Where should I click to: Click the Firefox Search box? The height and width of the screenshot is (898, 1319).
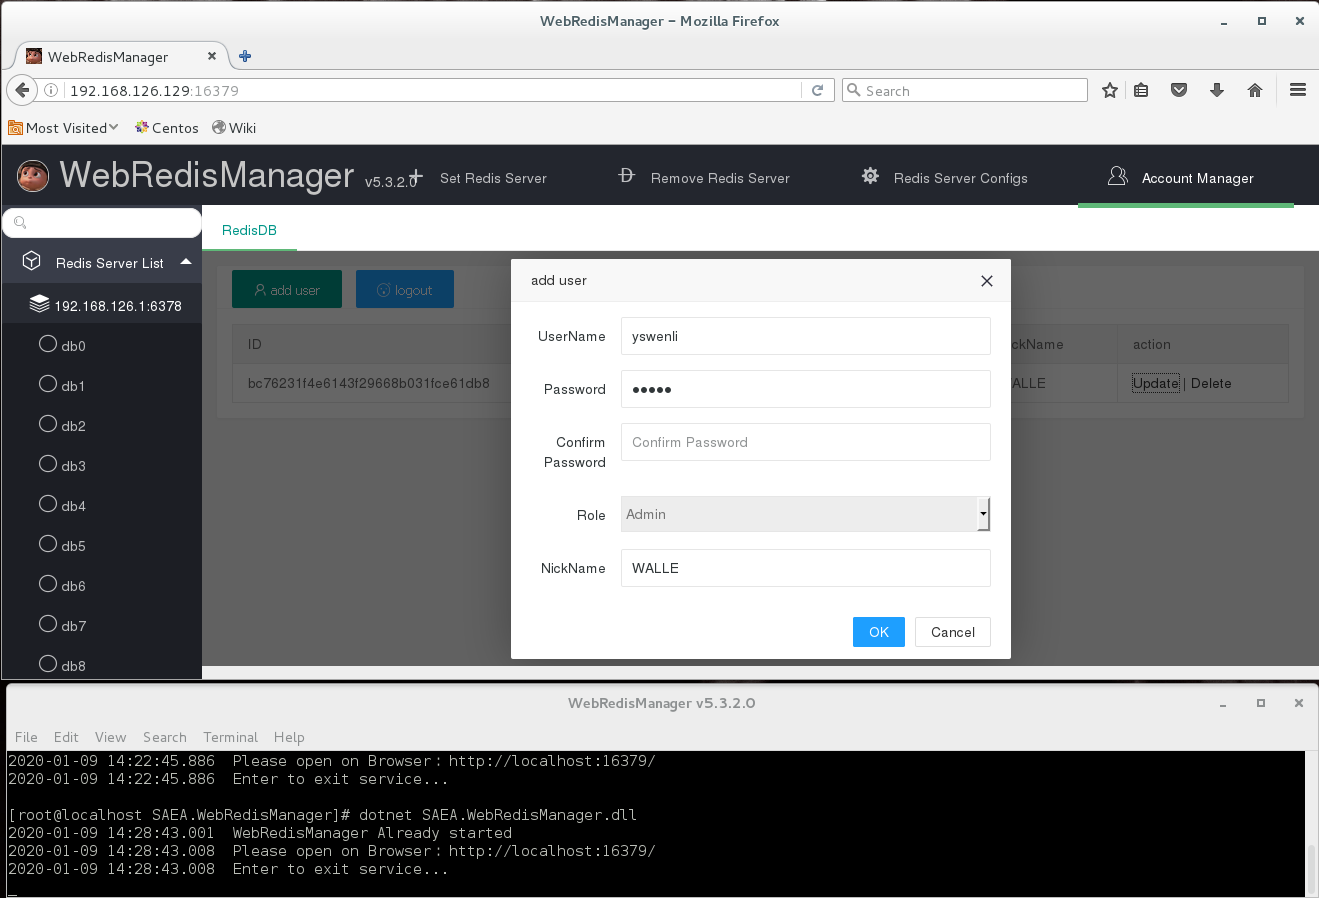[965, 90]
